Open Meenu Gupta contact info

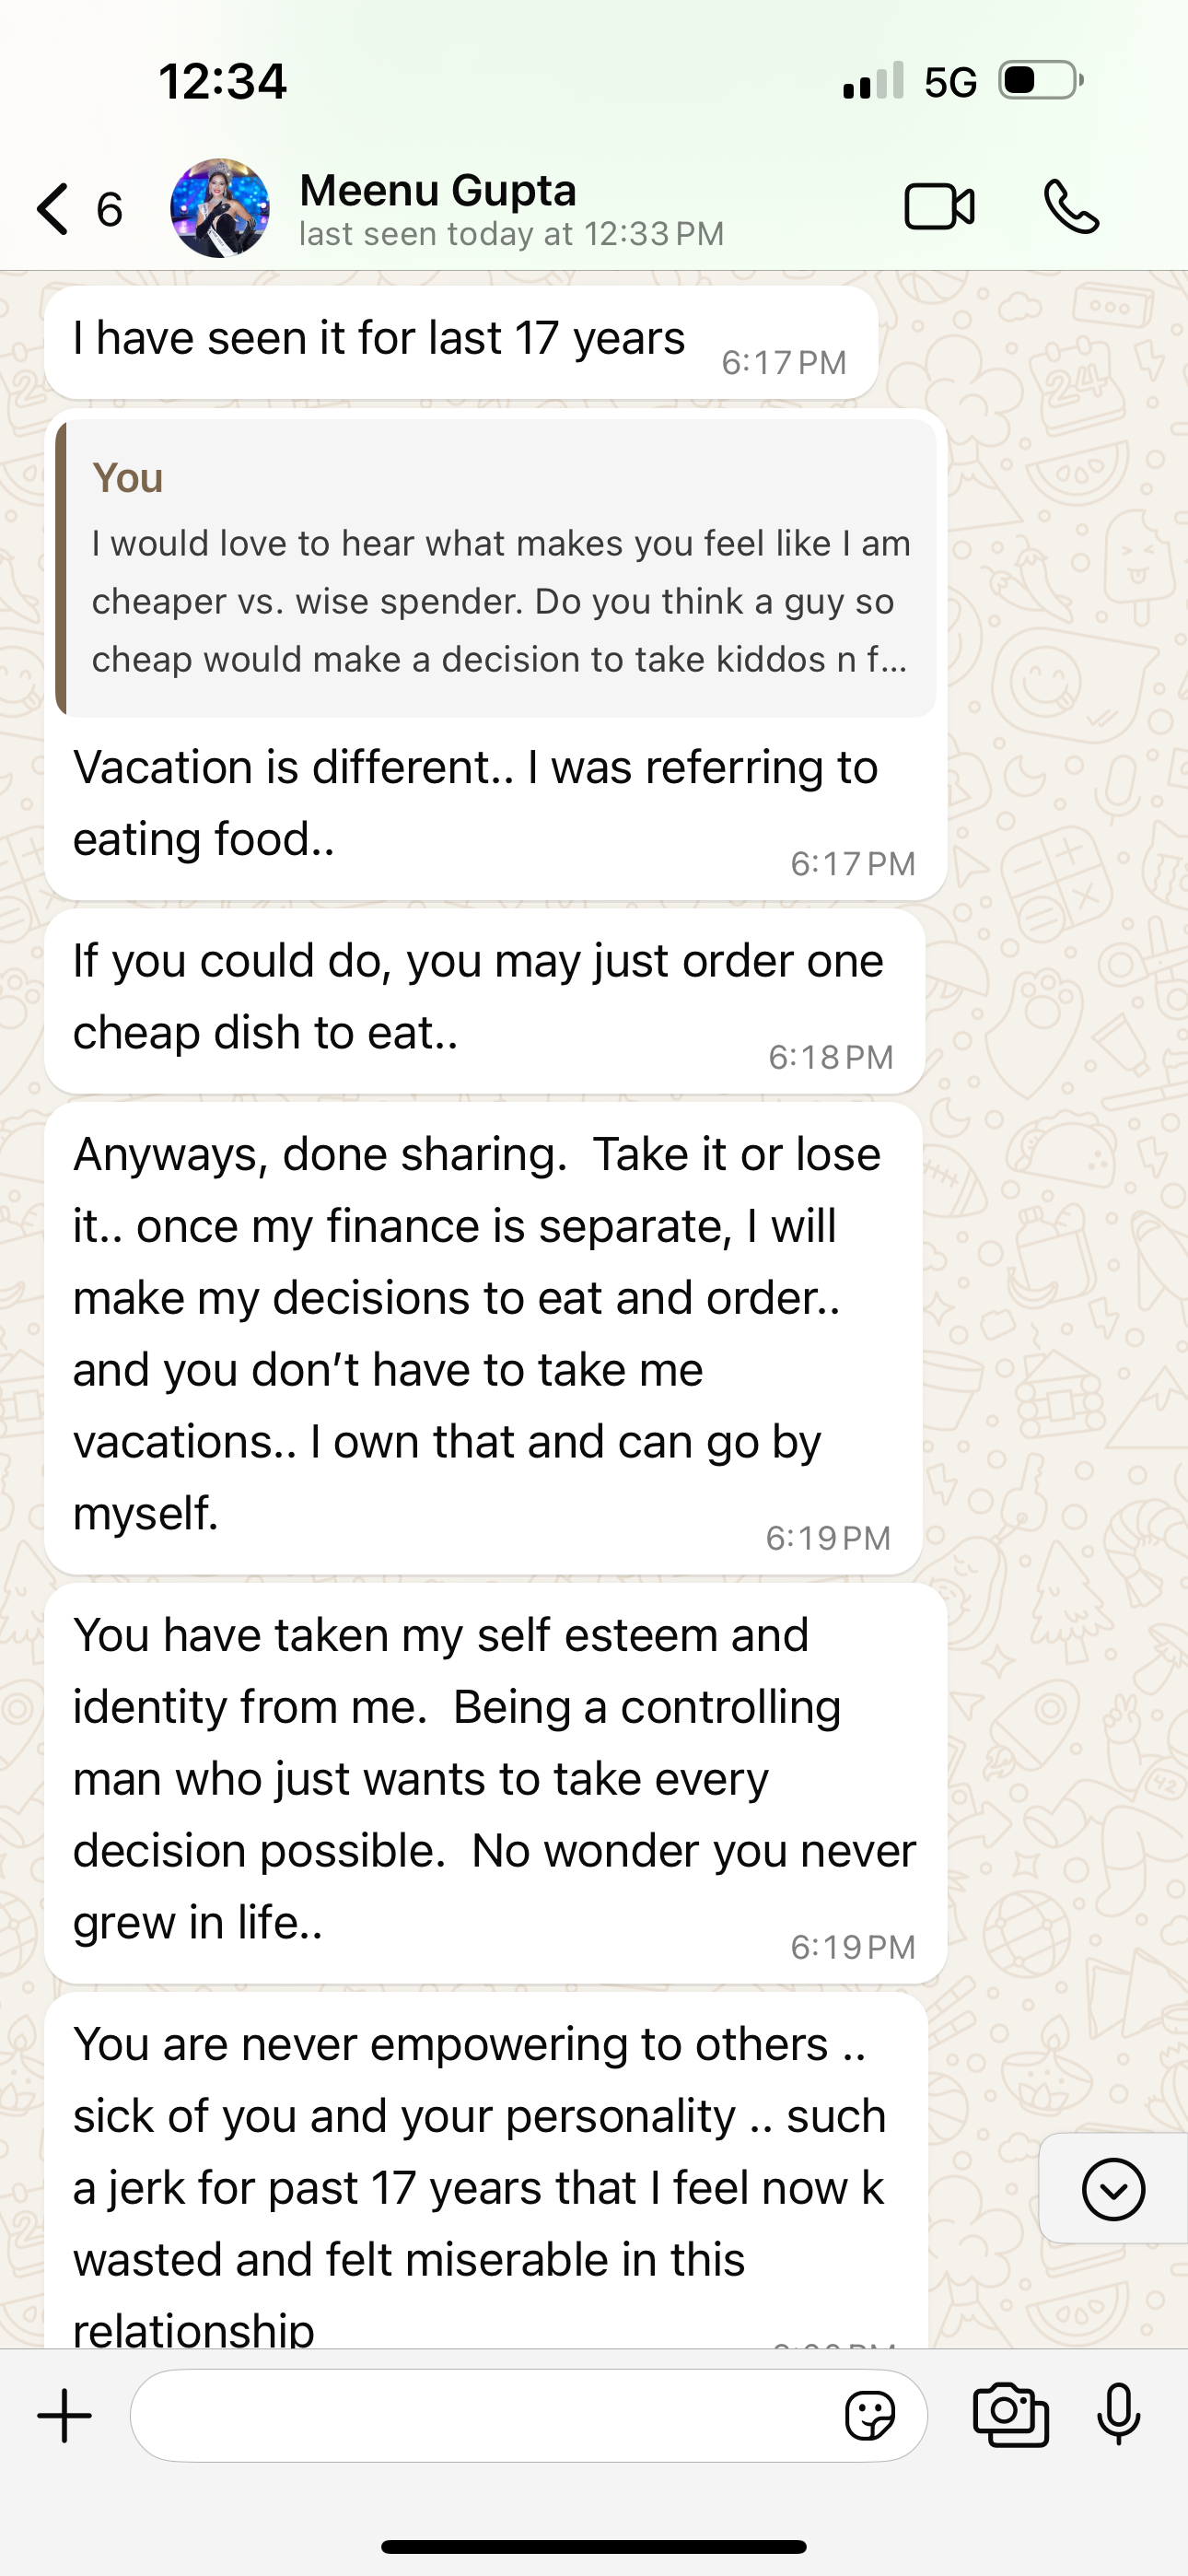pos(438,191)
